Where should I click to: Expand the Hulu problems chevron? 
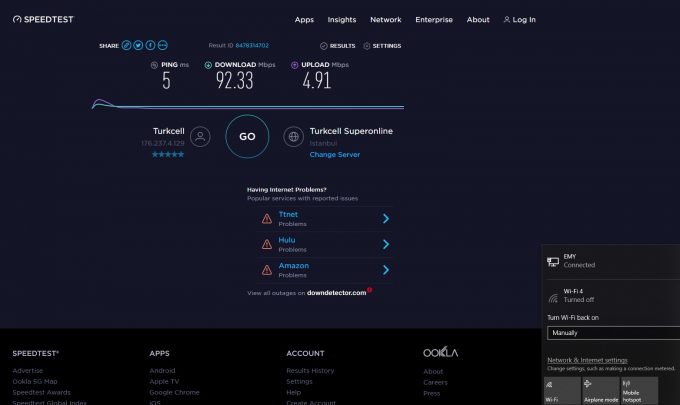click(x=385, y=244)
